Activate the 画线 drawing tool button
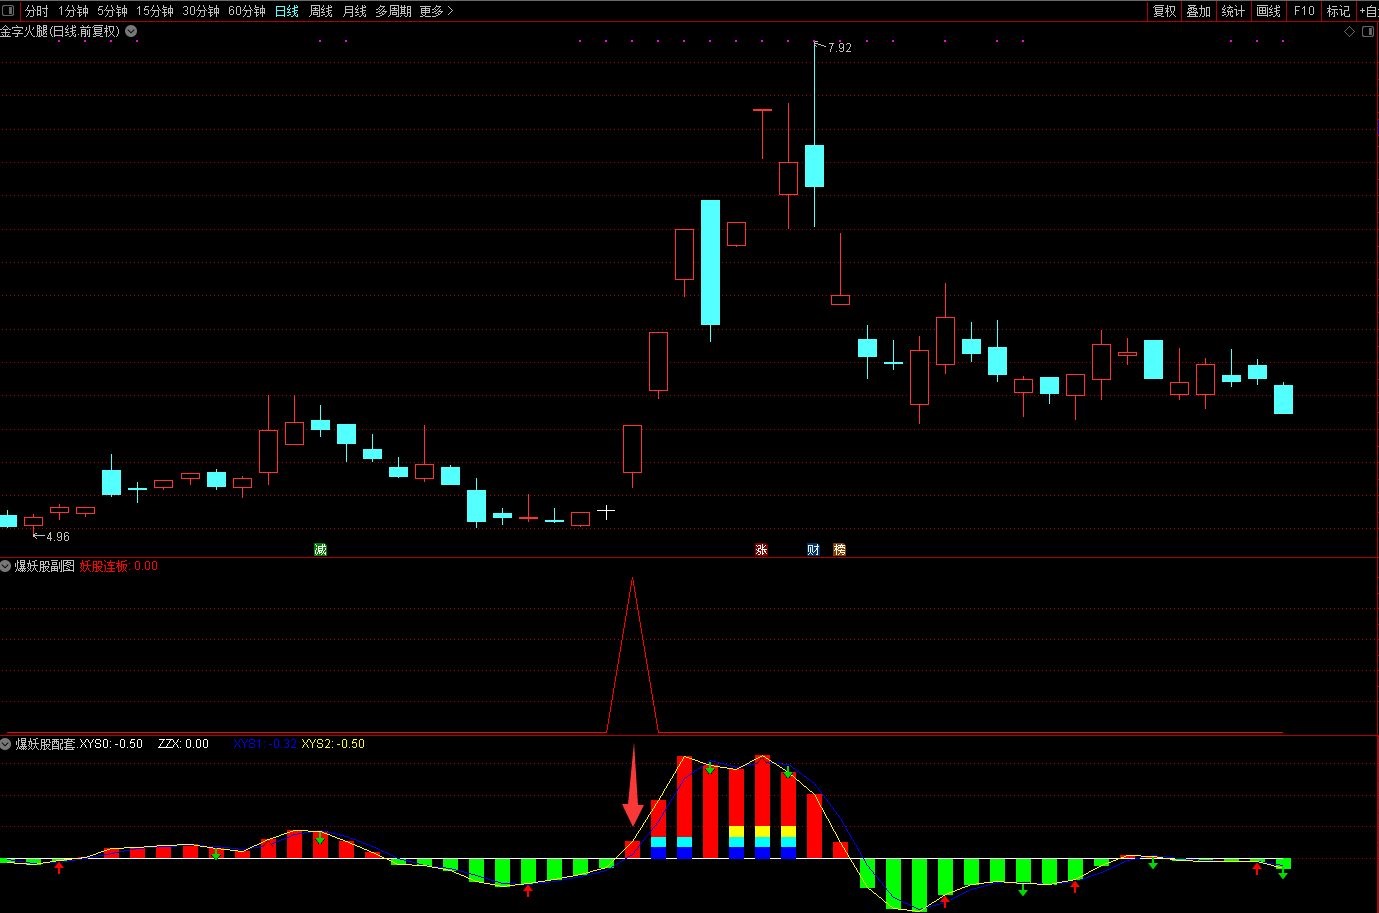Viewport: 1379px width, 913px height. tap(1268, 11)
